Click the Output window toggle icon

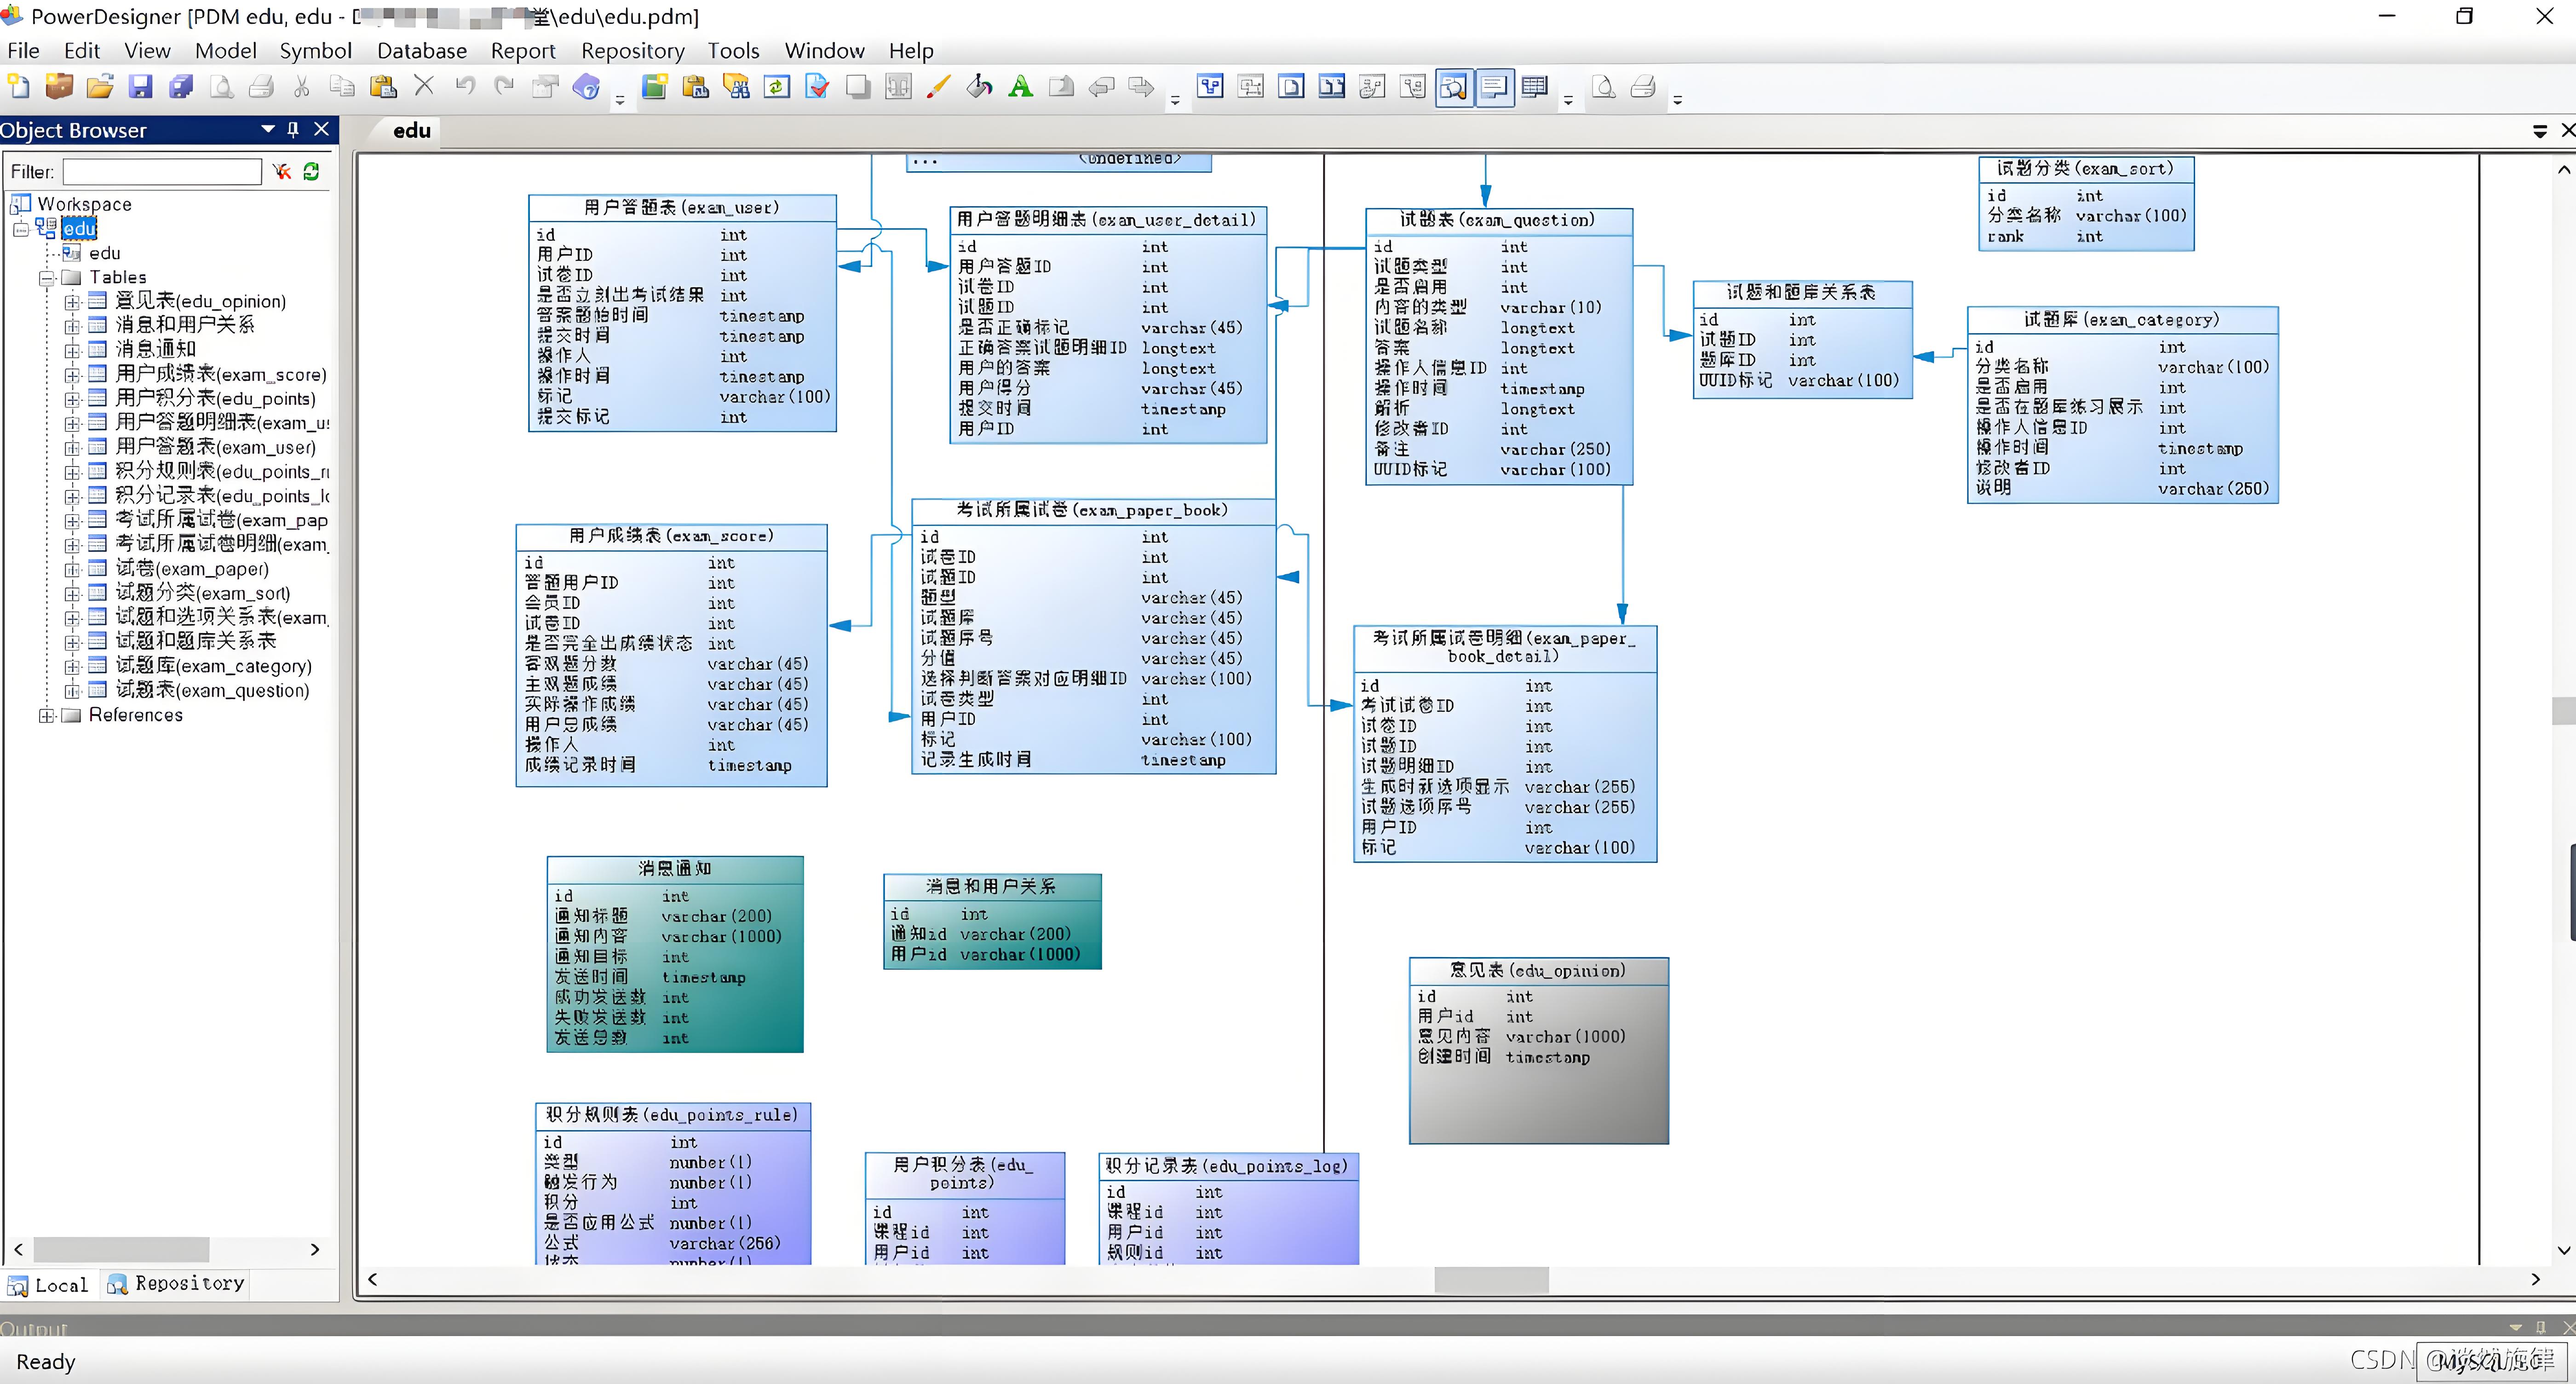1494,87
